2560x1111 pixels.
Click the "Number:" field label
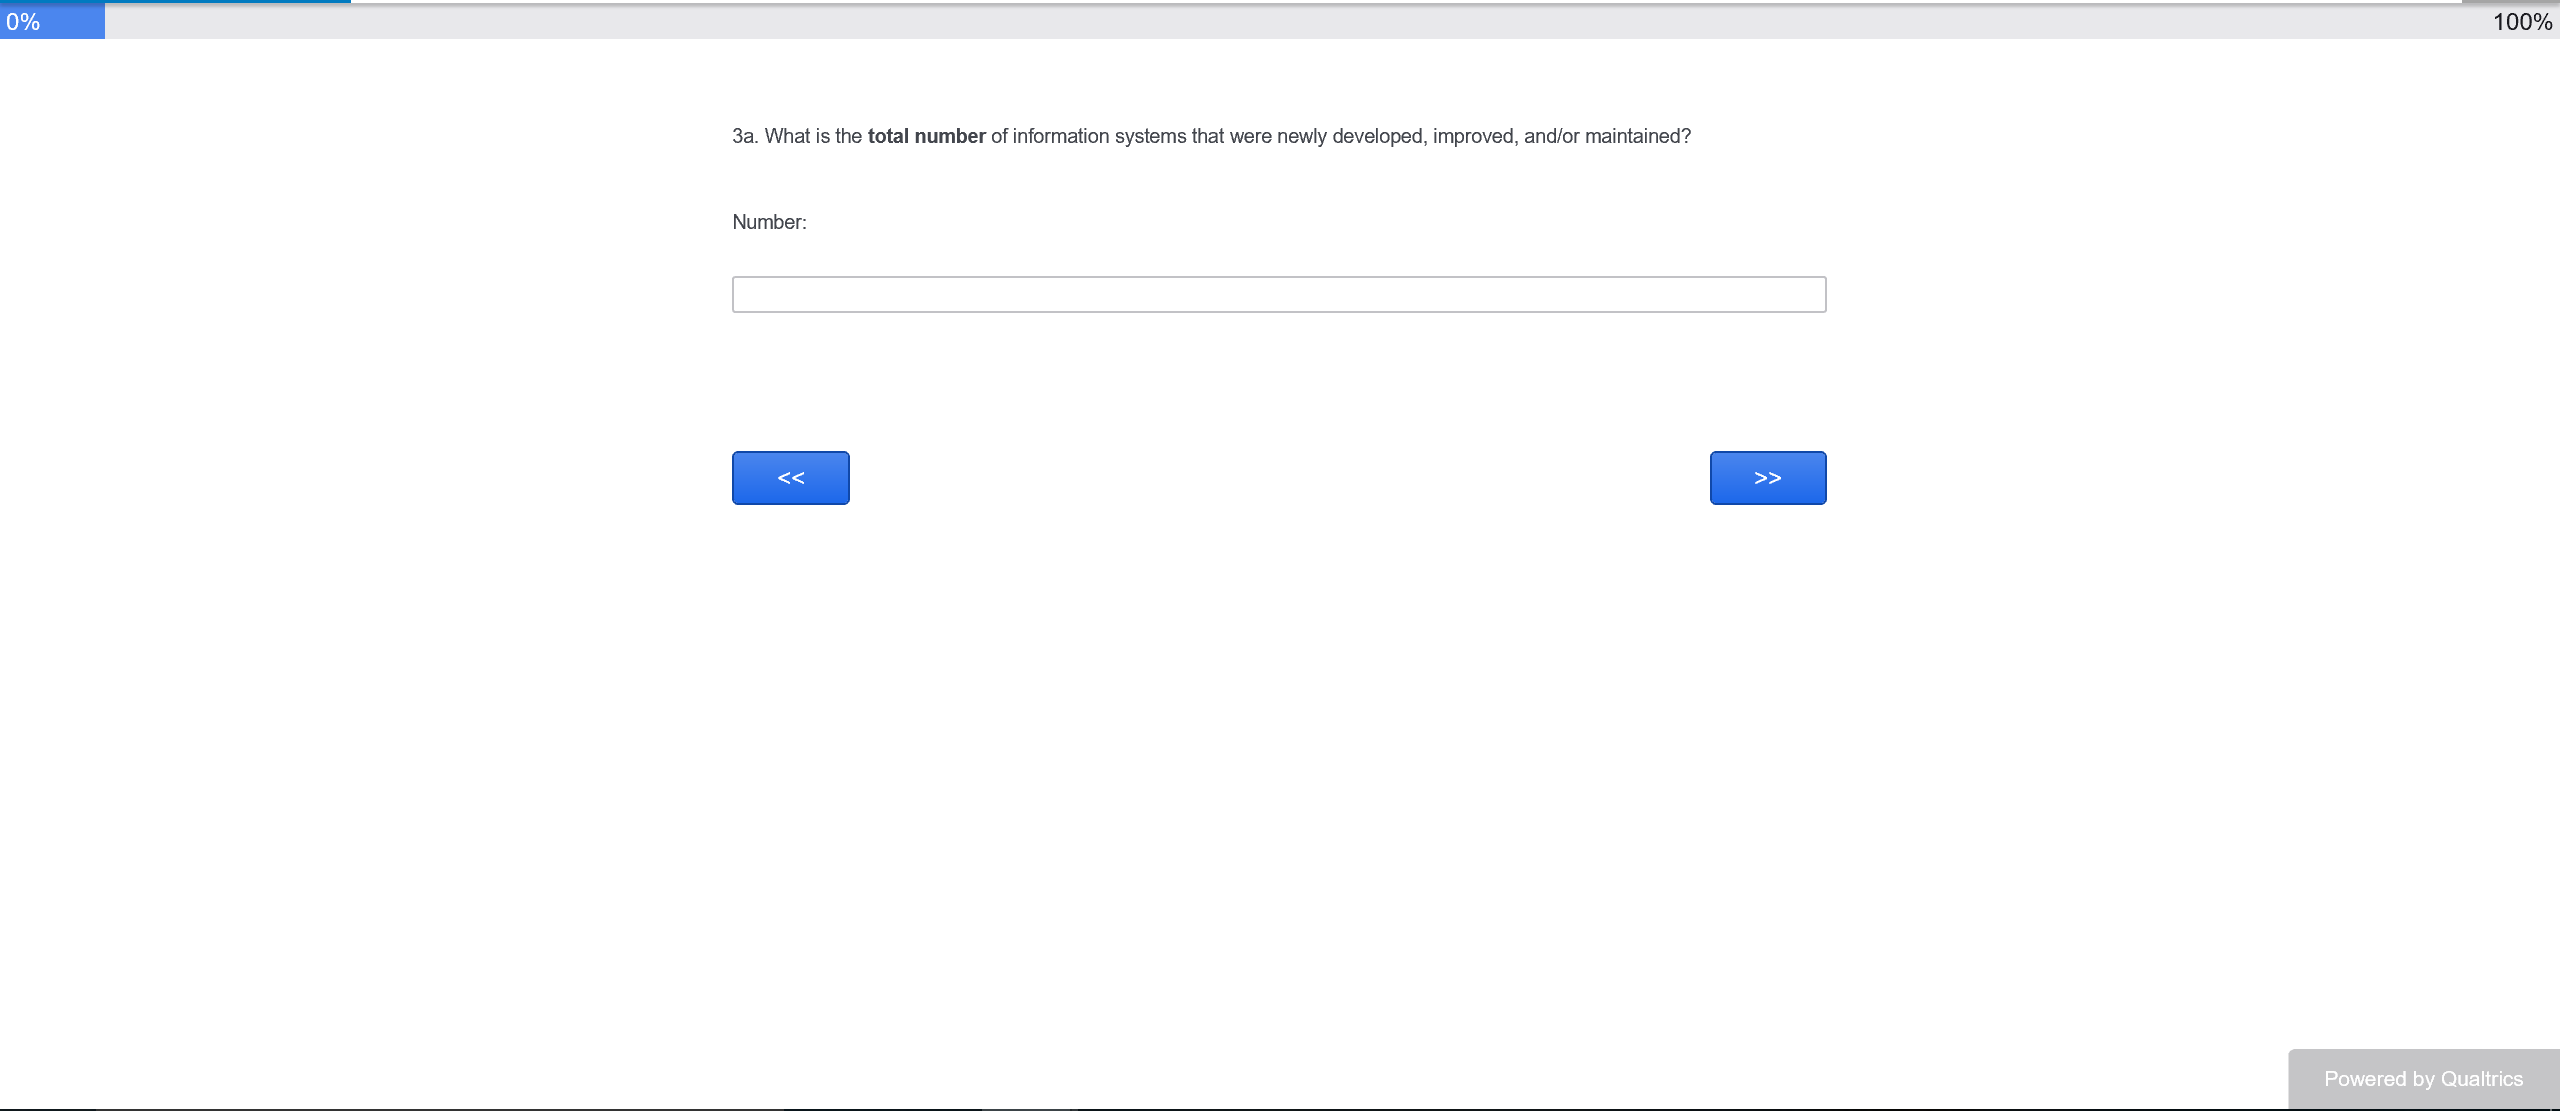(x=769, y=222)
